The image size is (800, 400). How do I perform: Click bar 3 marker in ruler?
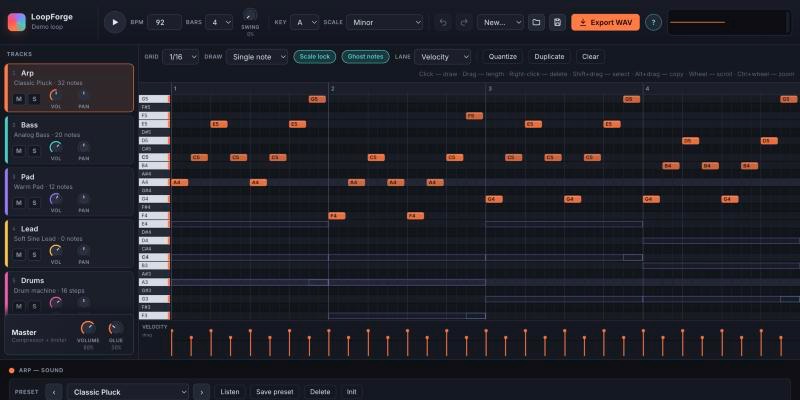click(490, 89)
